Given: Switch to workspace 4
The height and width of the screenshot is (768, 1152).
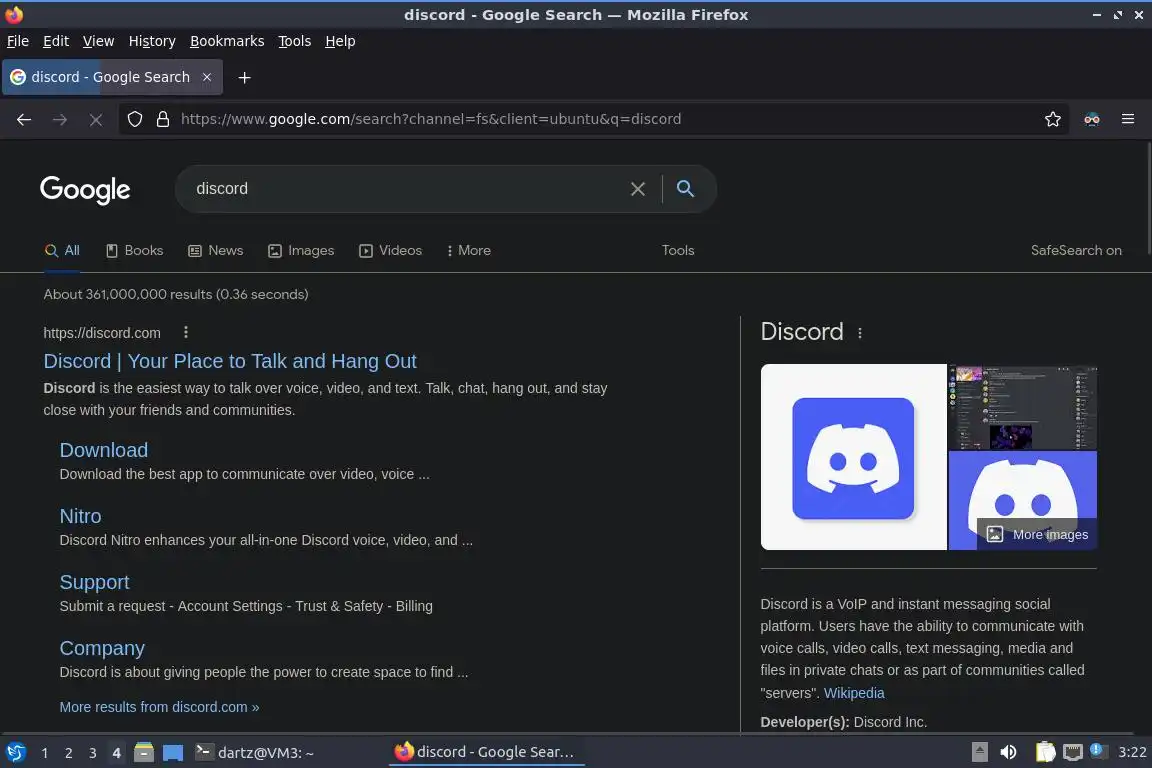Looking at the screenshot, I should tap(116, 753).
